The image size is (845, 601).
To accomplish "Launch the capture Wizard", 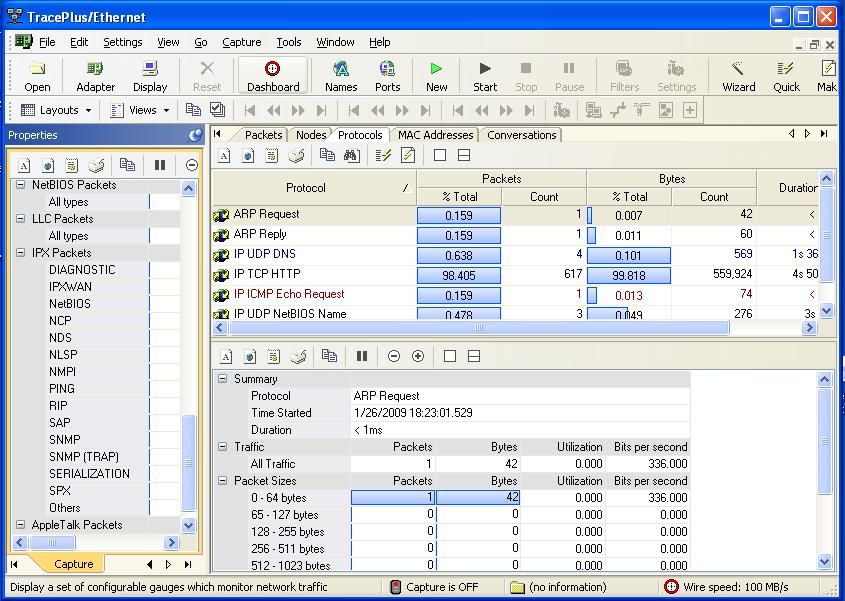I will (738, 76).
